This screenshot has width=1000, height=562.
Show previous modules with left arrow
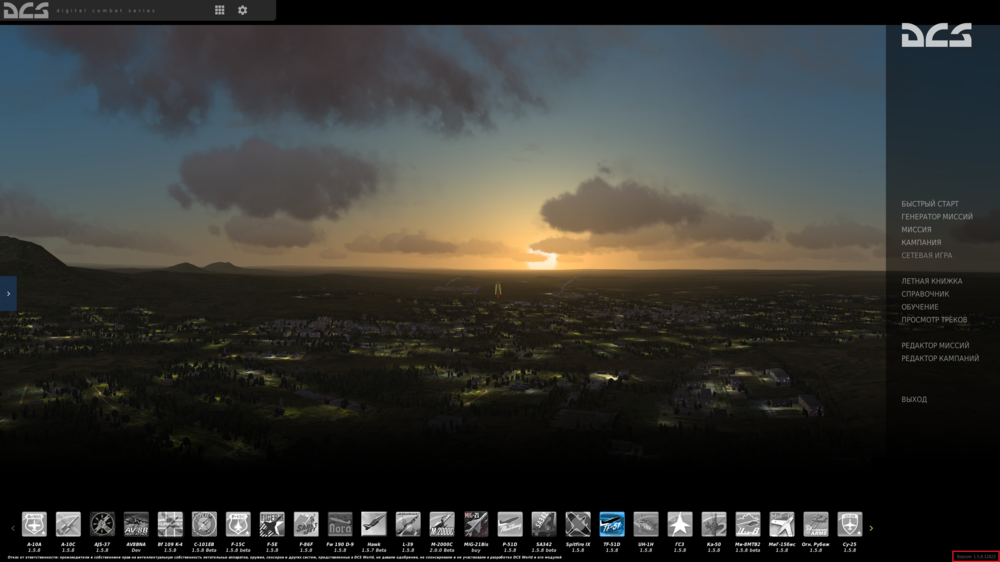click(13, 528)
